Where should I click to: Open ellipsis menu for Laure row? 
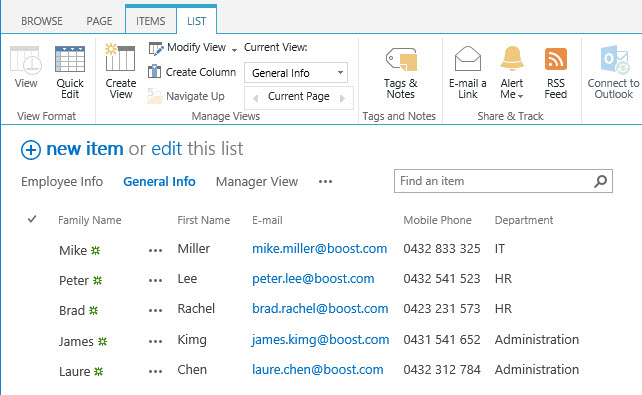click(x=155, y=372)
